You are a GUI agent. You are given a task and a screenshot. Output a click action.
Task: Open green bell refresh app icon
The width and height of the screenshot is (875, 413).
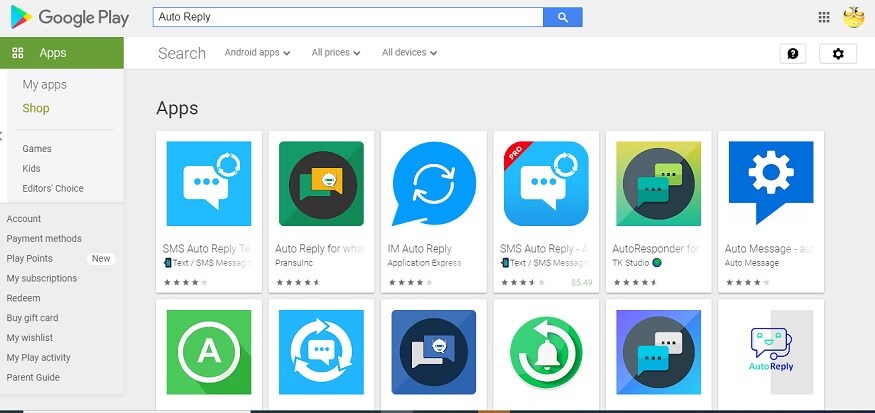tap(546, 352)
